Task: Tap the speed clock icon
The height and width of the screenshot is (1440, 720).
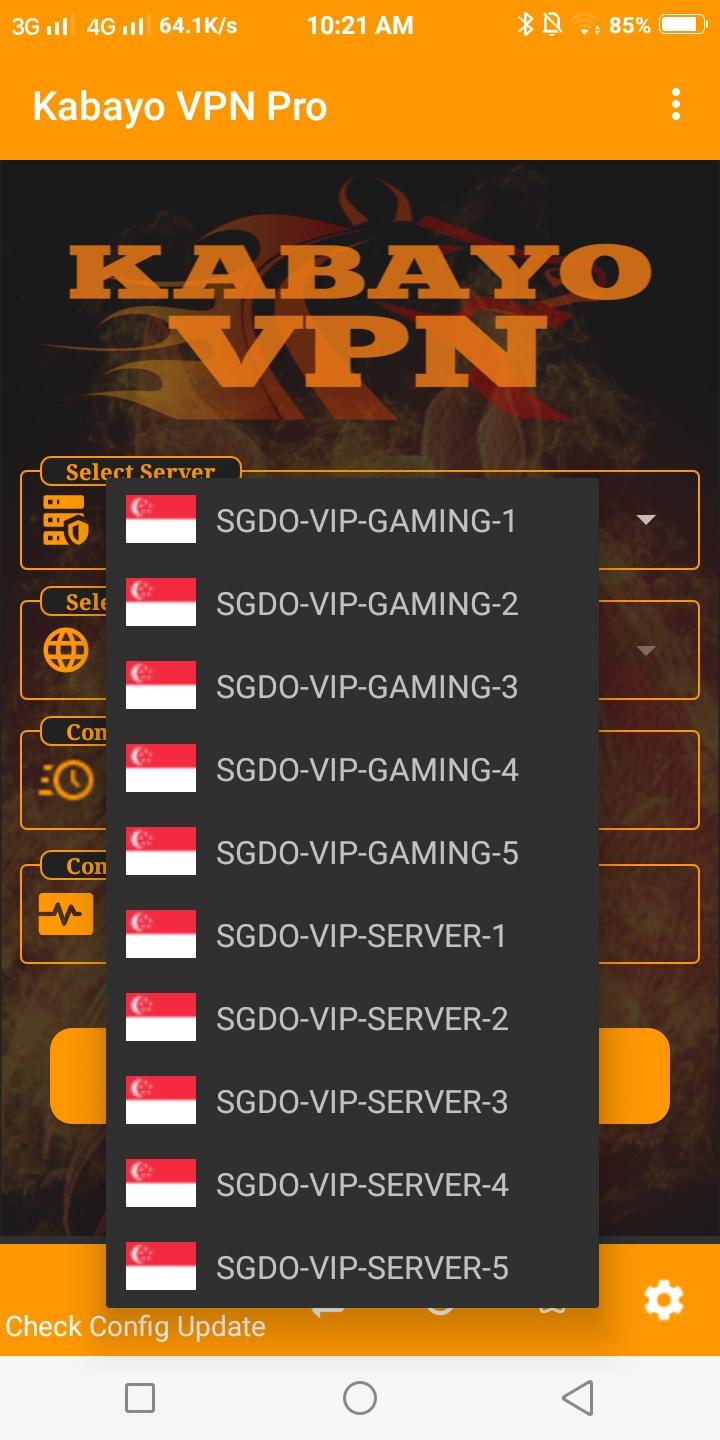Action: click(66, 780)
